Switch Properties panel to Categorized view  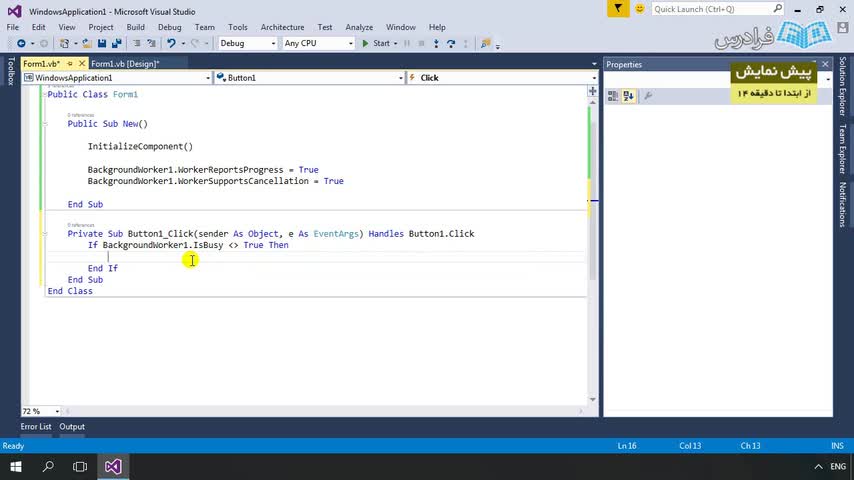click(x=612, y=96)
